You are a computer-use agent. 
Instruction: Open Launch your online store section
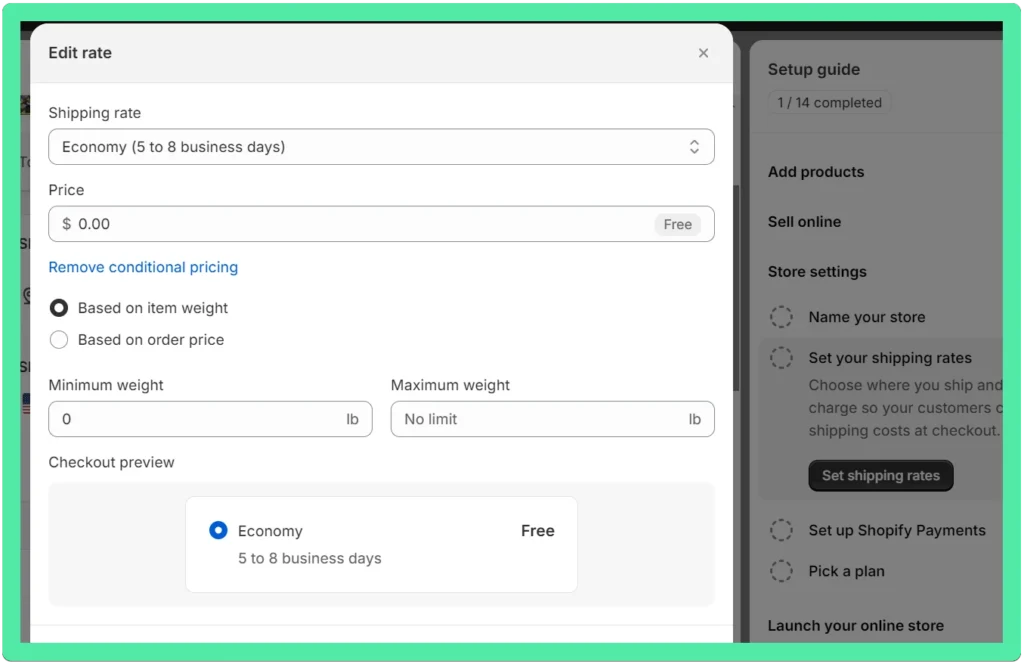coord(856,625)
